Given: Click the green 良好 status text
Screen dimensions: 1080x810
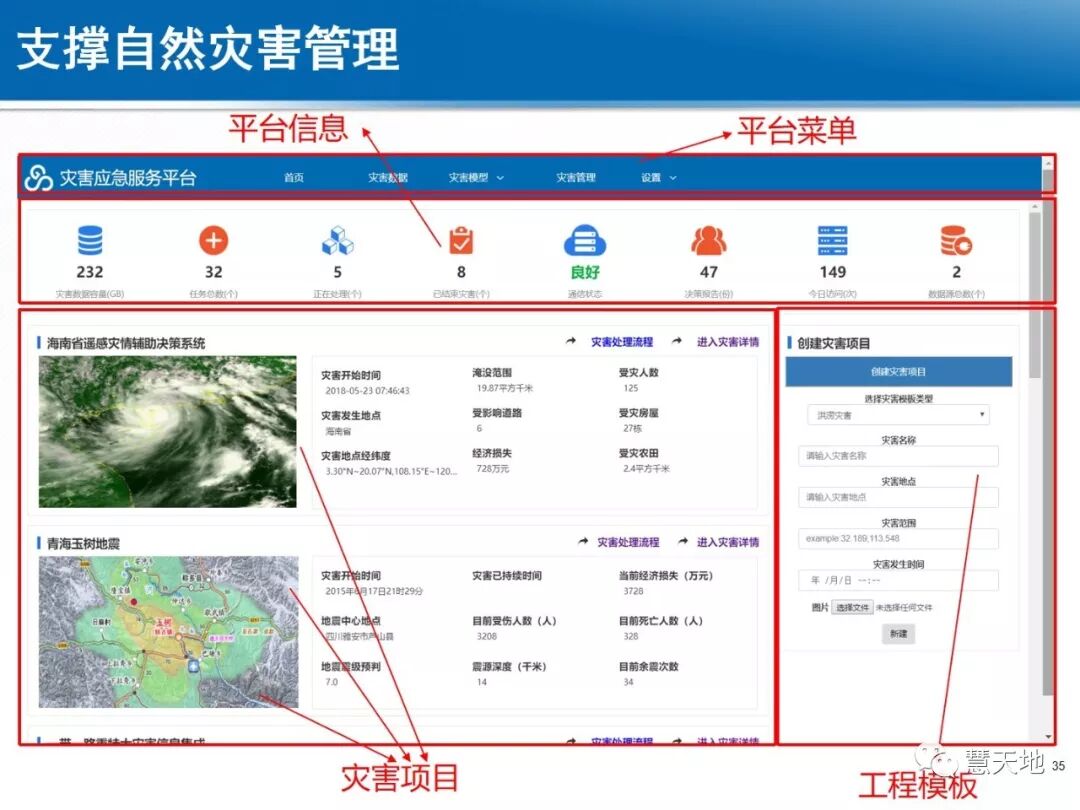Looking at the screenshot, I should coord(585,272).
